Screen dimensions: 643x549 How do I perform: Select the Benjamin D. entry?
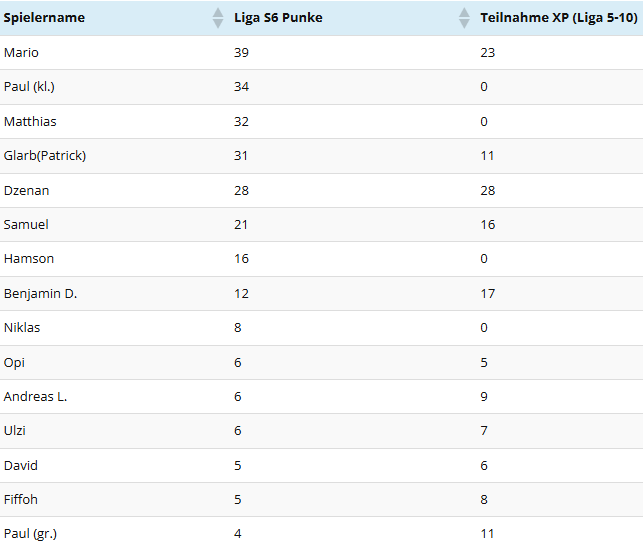pos(41,293)
